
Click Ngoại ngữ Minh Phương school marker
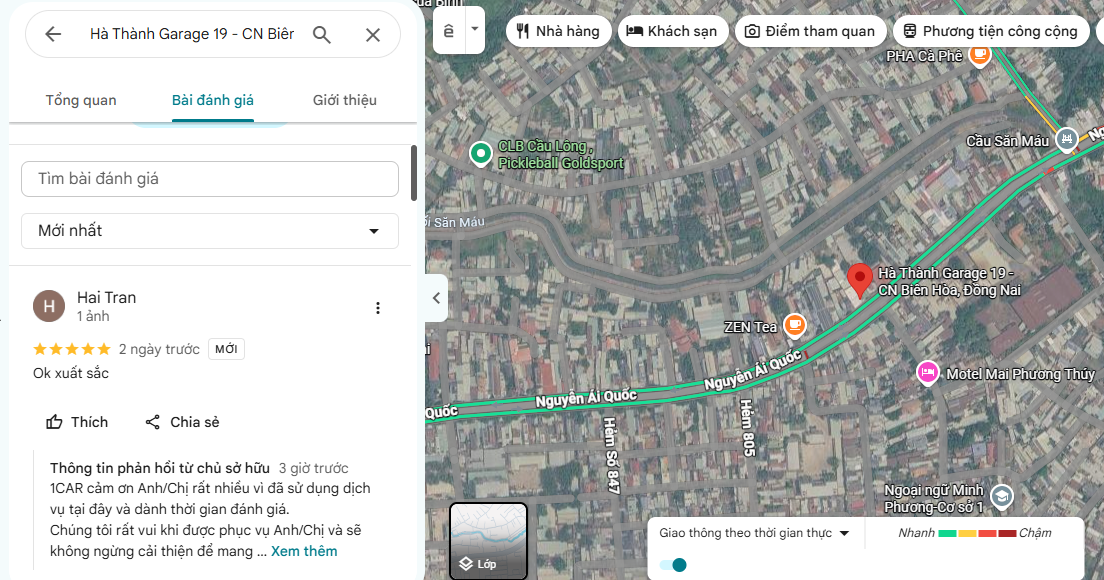1001,497
